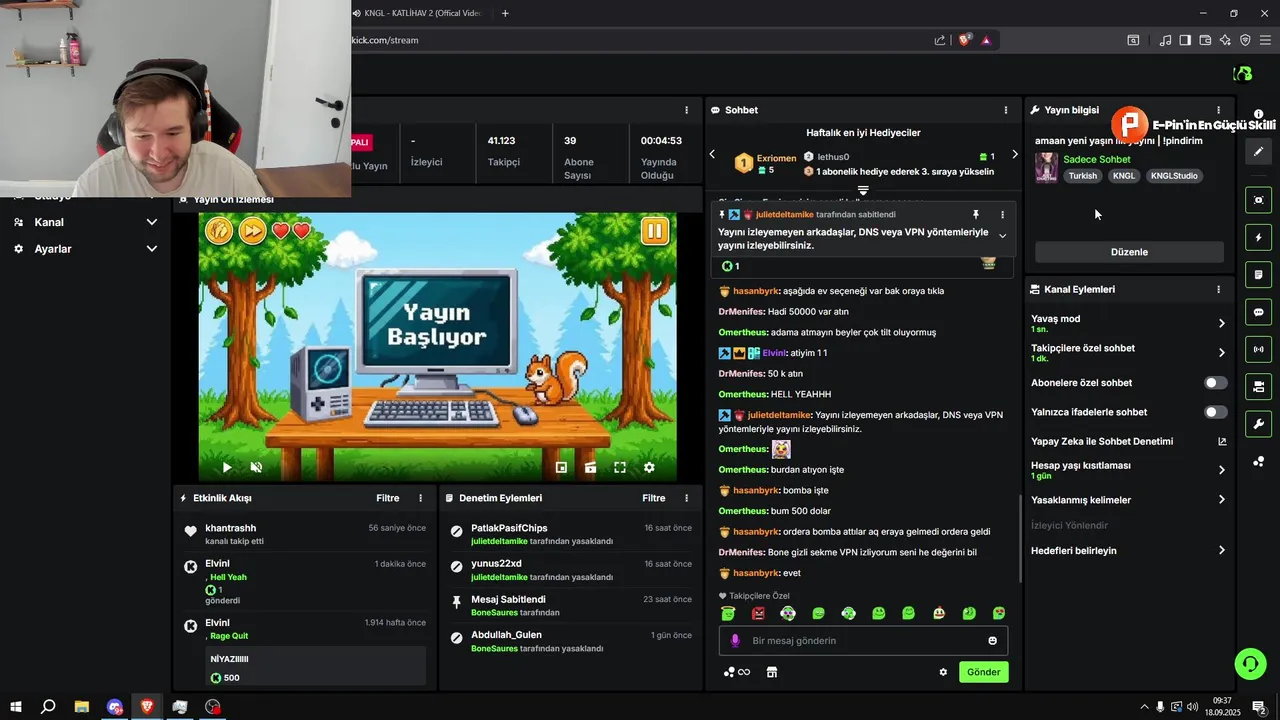Open taskbar notification center
The height and width of the screenshot is (720, 1280).
pyautogui.click(x=1259, y=707)
